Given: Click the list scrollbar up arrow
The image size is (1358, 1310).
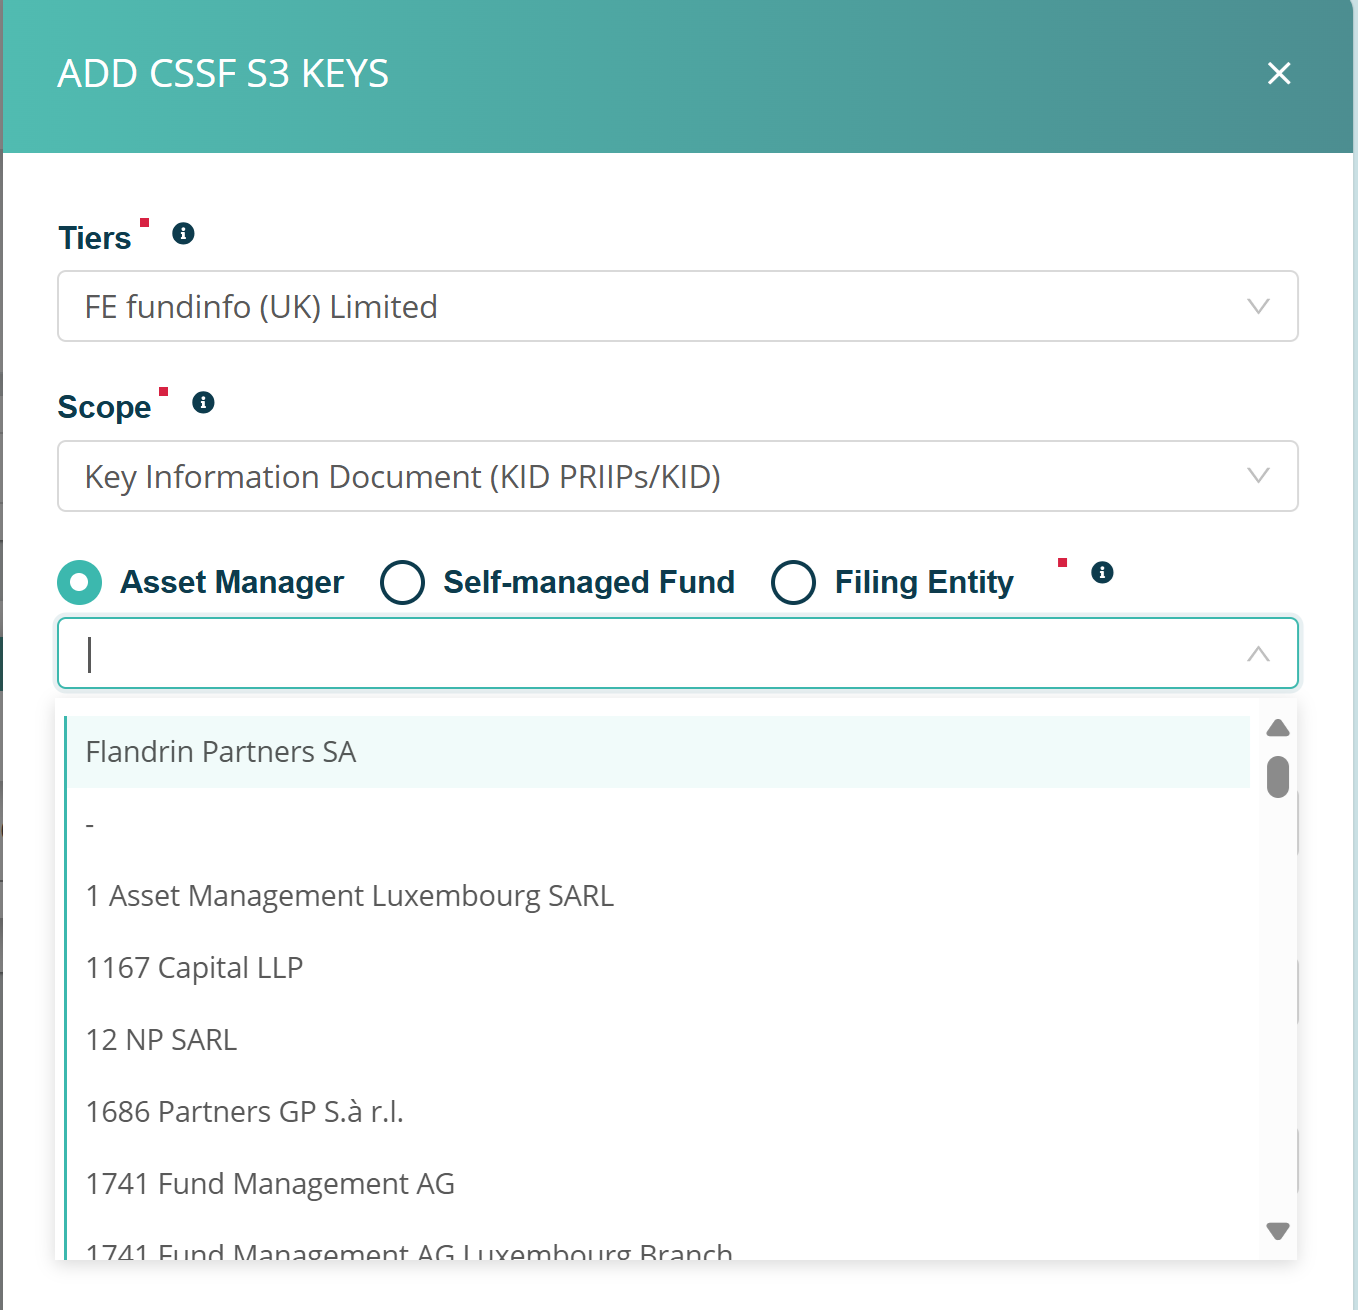Looking at the screenshot, I should (1278, 728).
